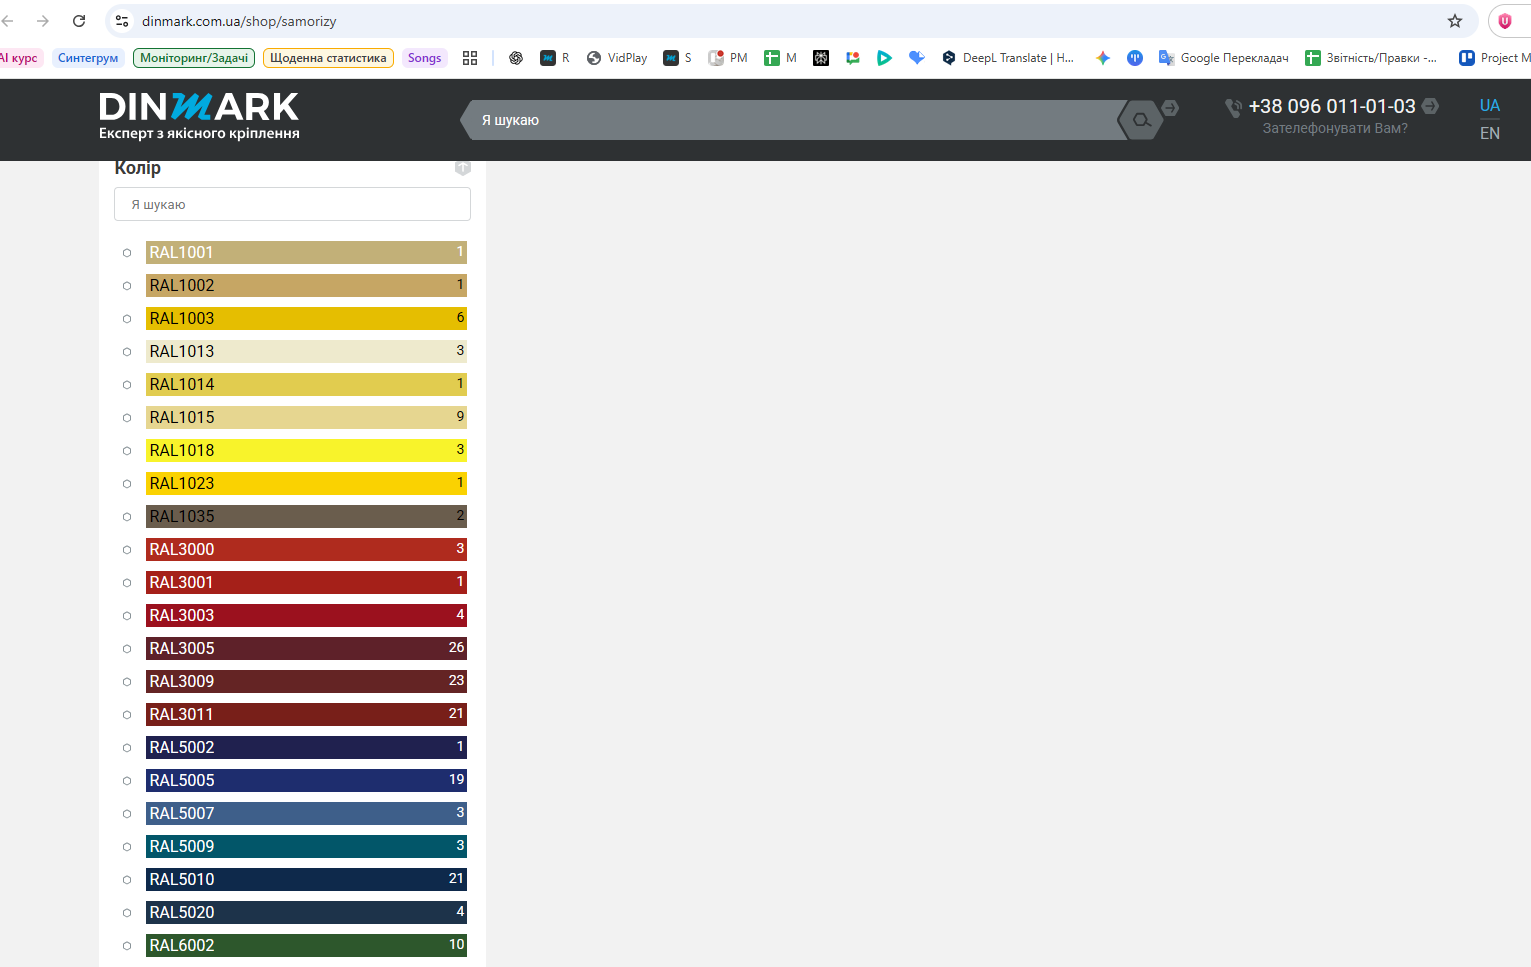This screenshot has height=967, width=1531.
Task: Open the red shield extension icon
Action: coord(1505,21)
